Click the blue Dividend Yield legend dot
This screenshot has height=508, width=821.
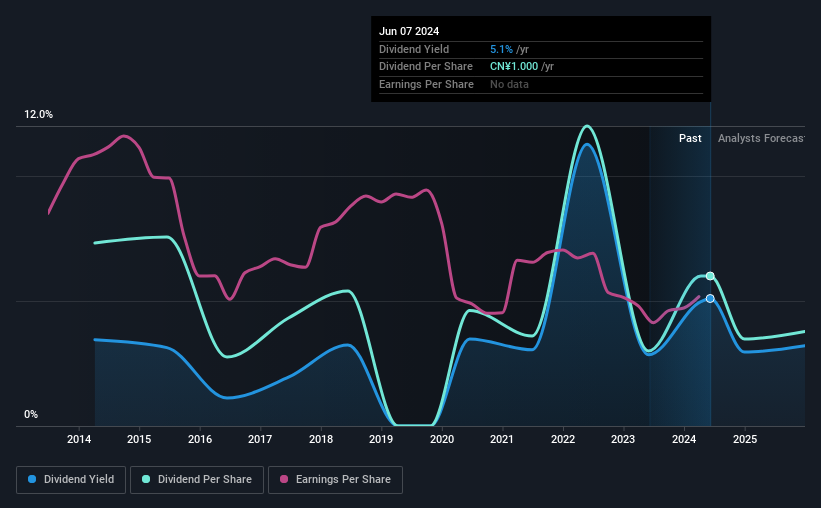(32, 479)
